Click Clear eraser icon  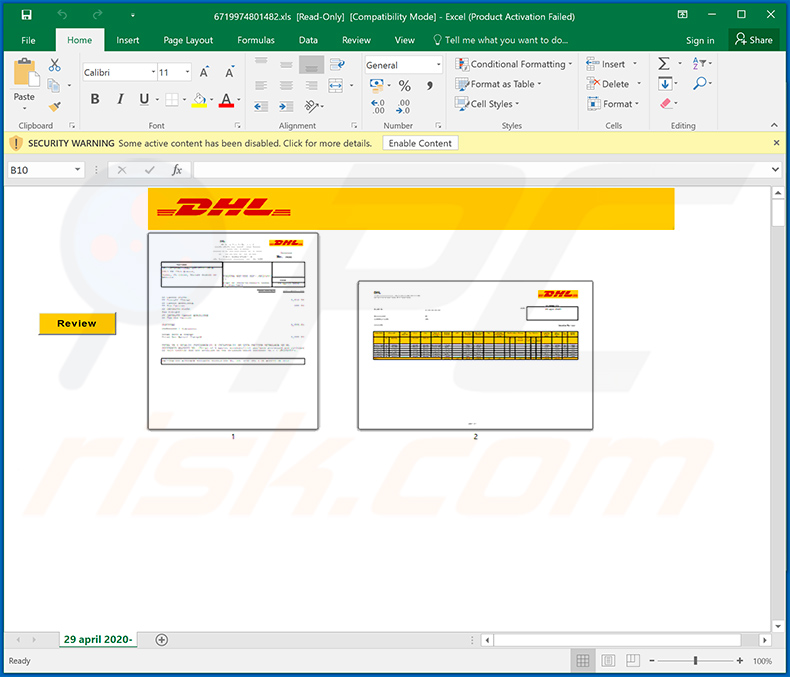666,104
